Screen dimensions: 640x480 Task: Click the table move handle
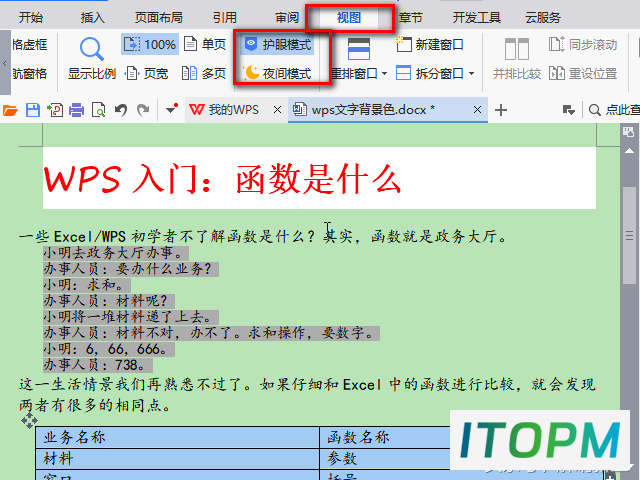29,421
